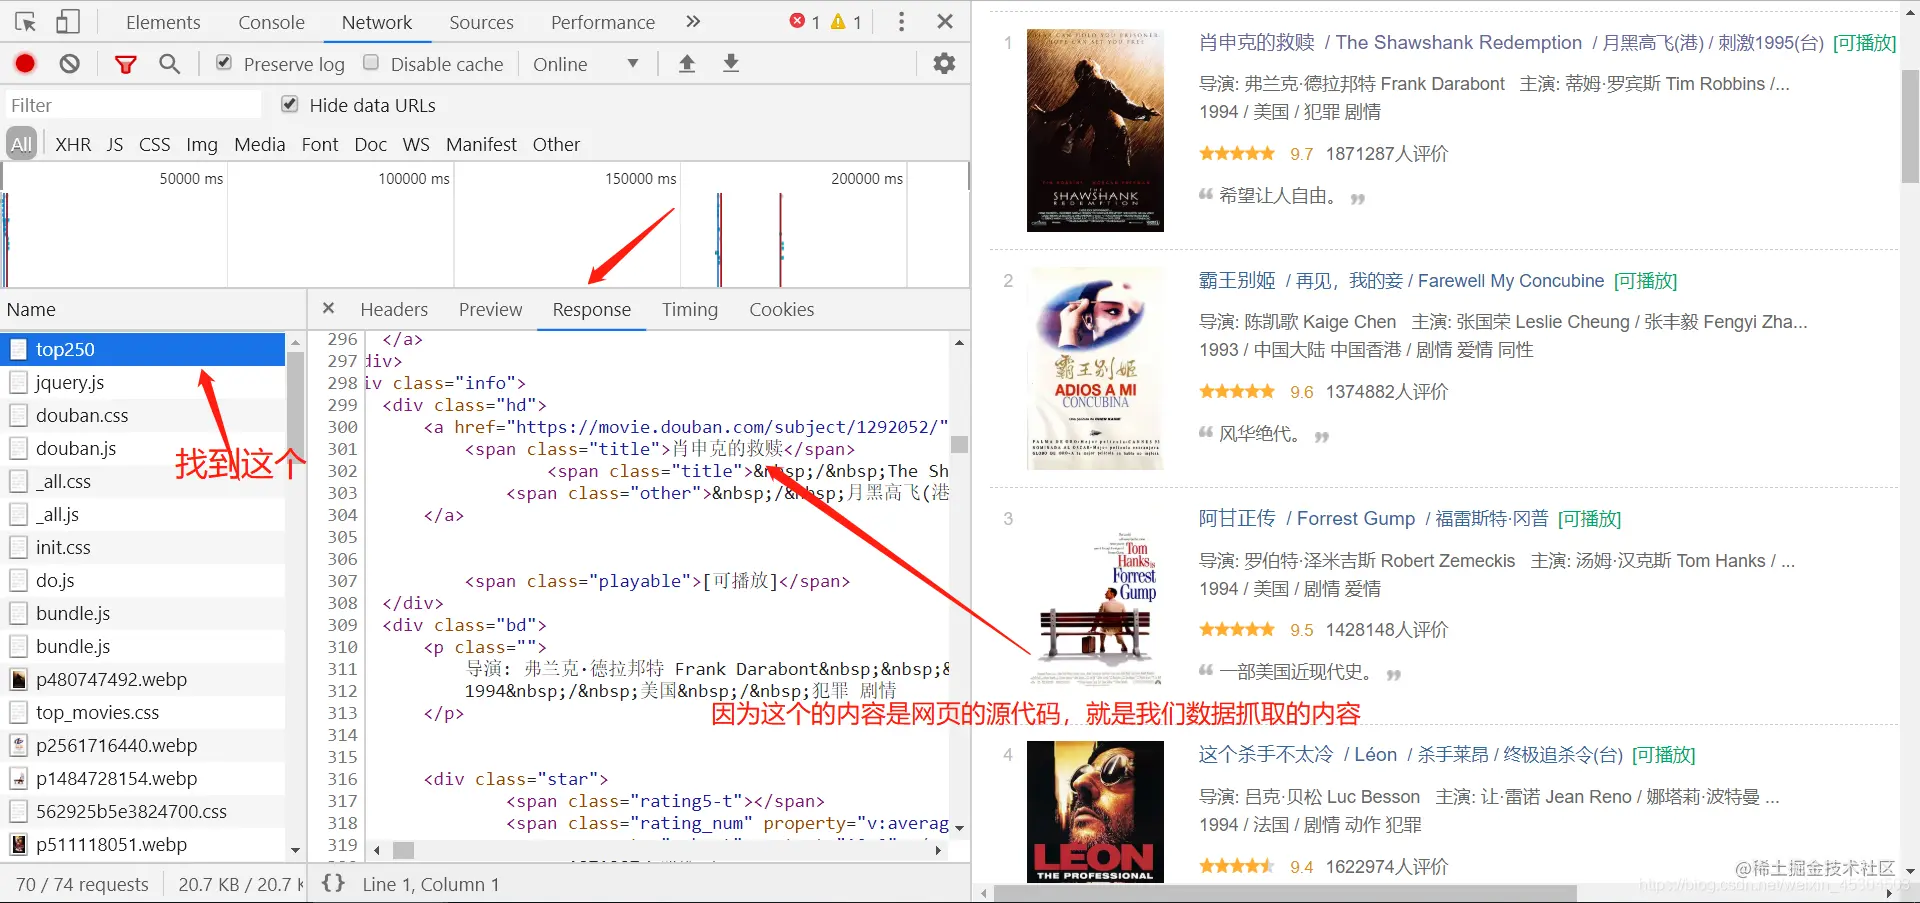Close the DevTools panel
This screenshot has width=1920, height=903.
click(x=945, y=22)
